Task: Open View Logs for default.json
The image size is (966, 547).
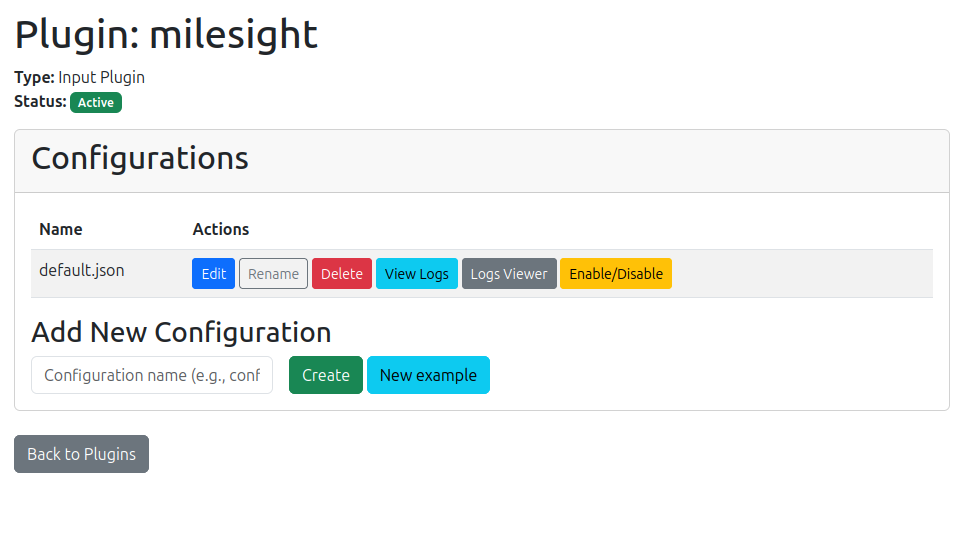Action: point(416,274)
